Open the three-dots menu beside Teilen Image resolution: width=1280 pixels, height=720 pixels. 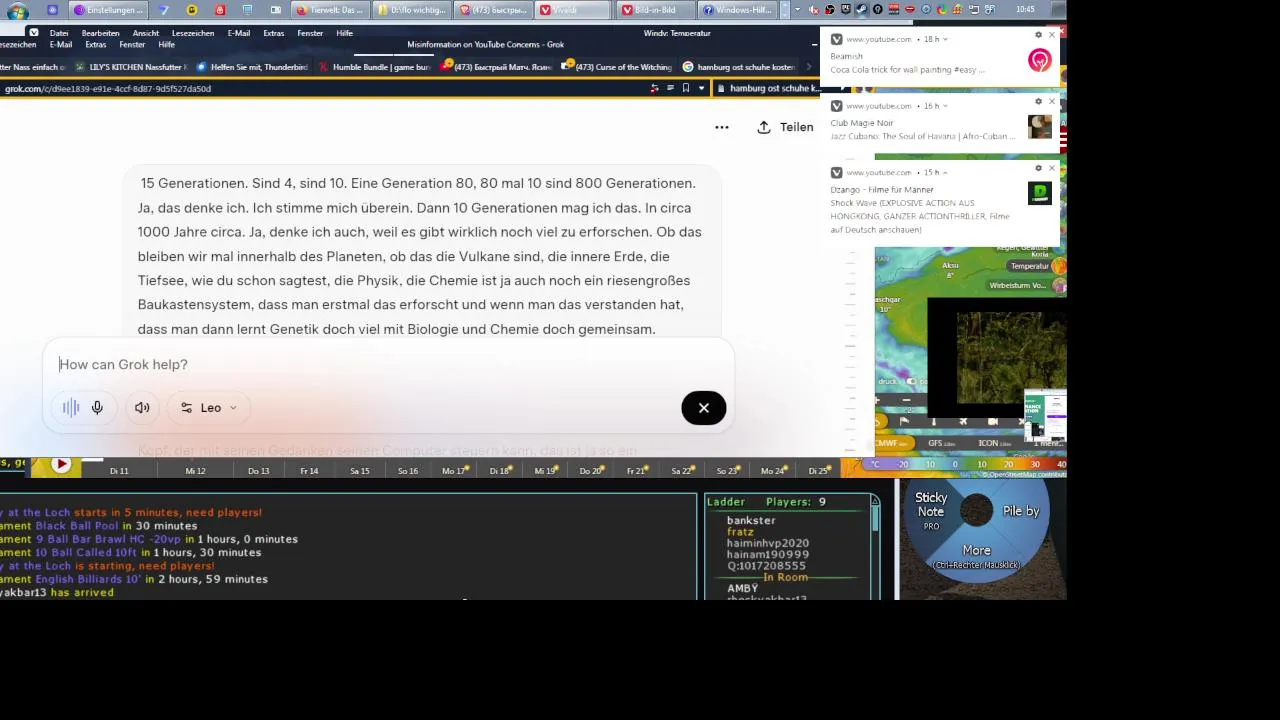[x=722, y=127]
